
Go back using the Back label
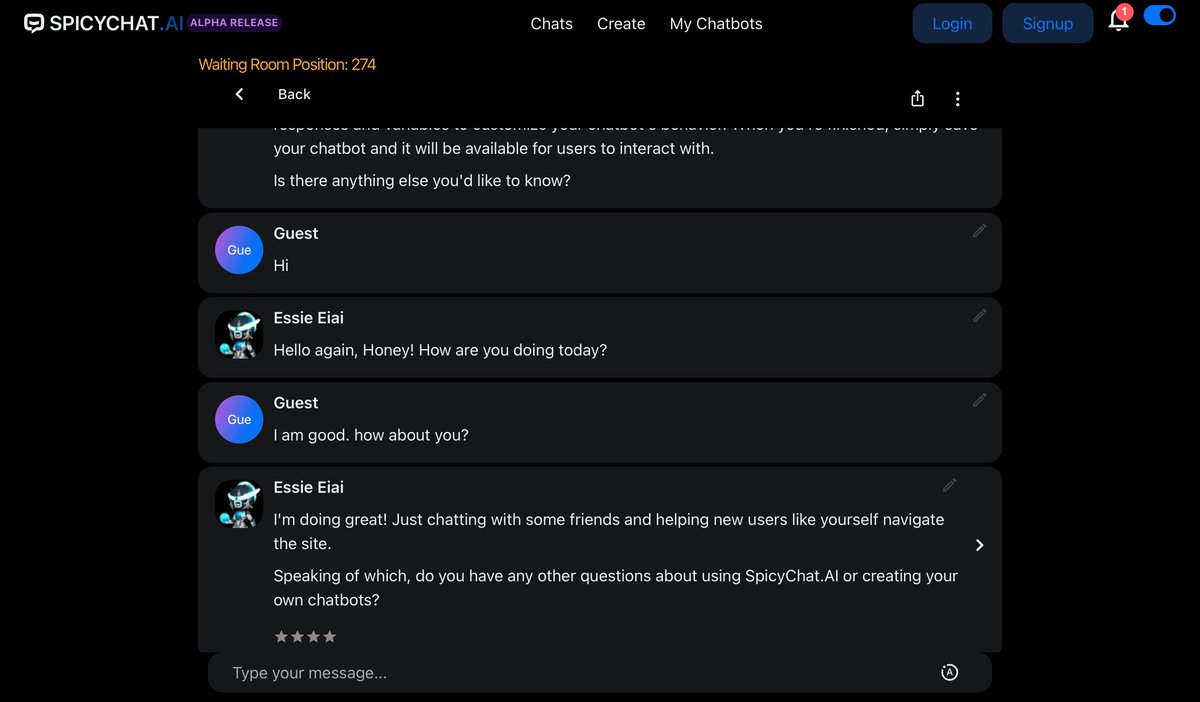coord(294,94)
